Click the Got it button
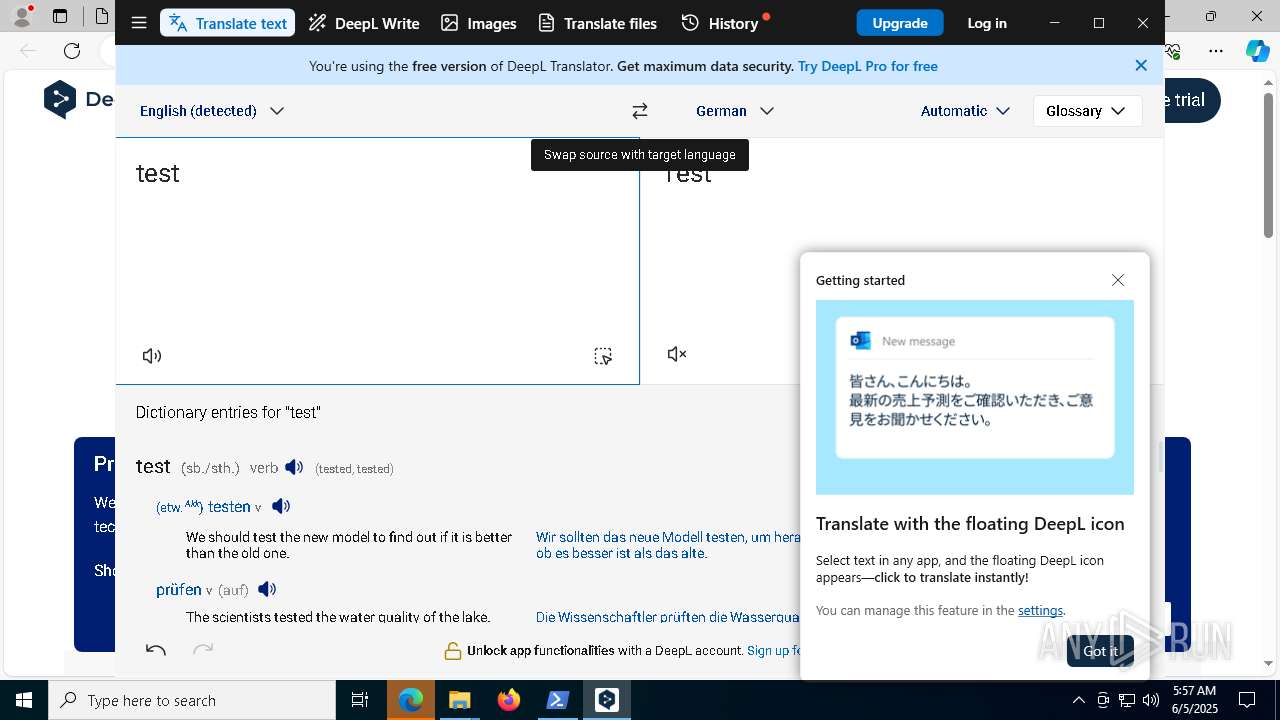Screen dimensions: 1280x720 coord(1100,651)
